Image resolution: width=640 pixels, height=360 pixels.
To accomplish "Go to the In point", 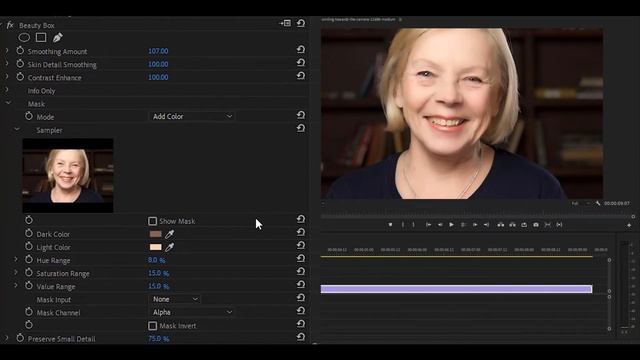I will pyautogui.click(x=429, y=224).
